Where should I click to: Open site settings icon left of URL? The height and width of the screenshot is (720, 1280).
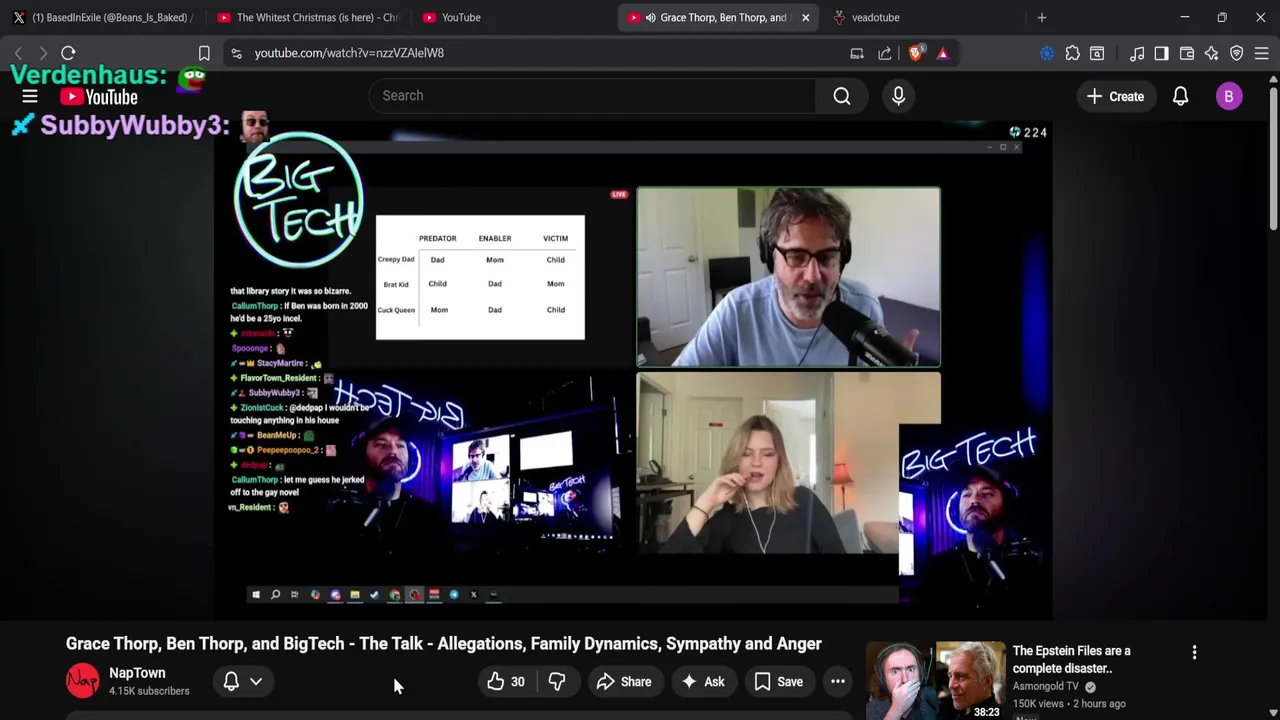point(236,53)
